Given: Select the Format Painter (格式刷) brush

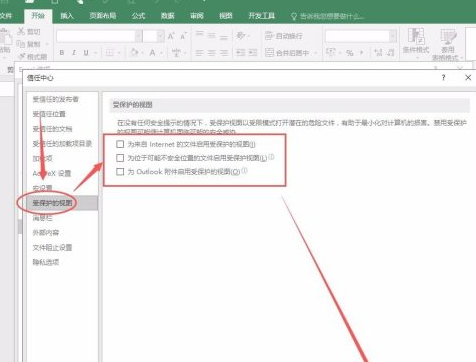Looking at the screenshot, I should 22,56.
